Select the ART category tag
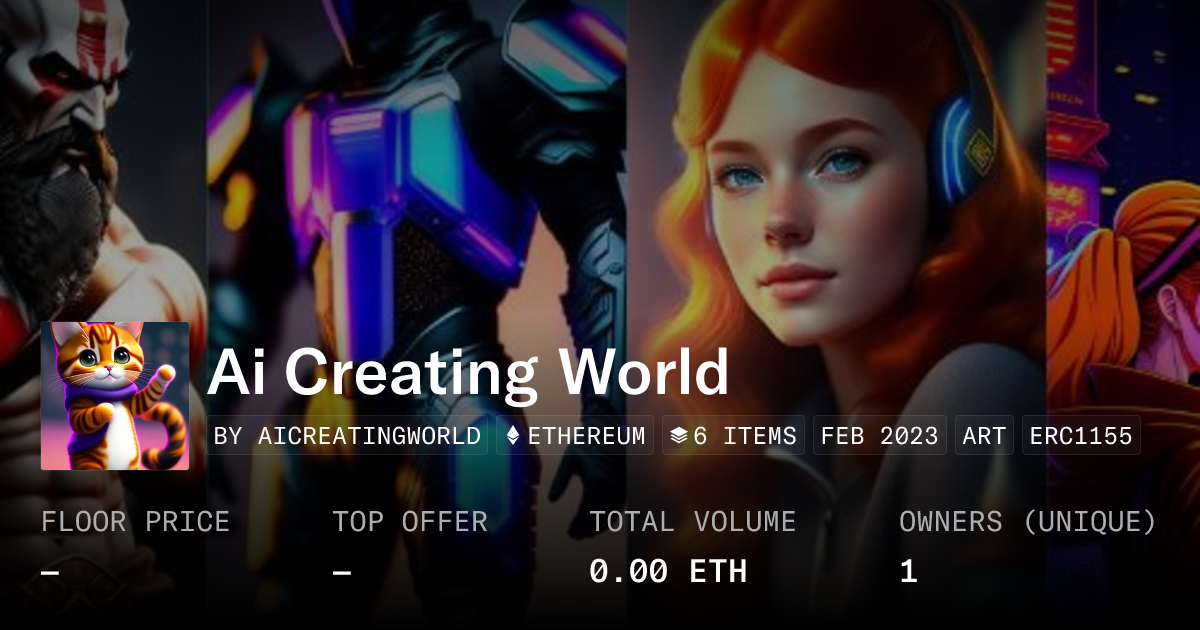1200x630 pixels. coord(985,436)
